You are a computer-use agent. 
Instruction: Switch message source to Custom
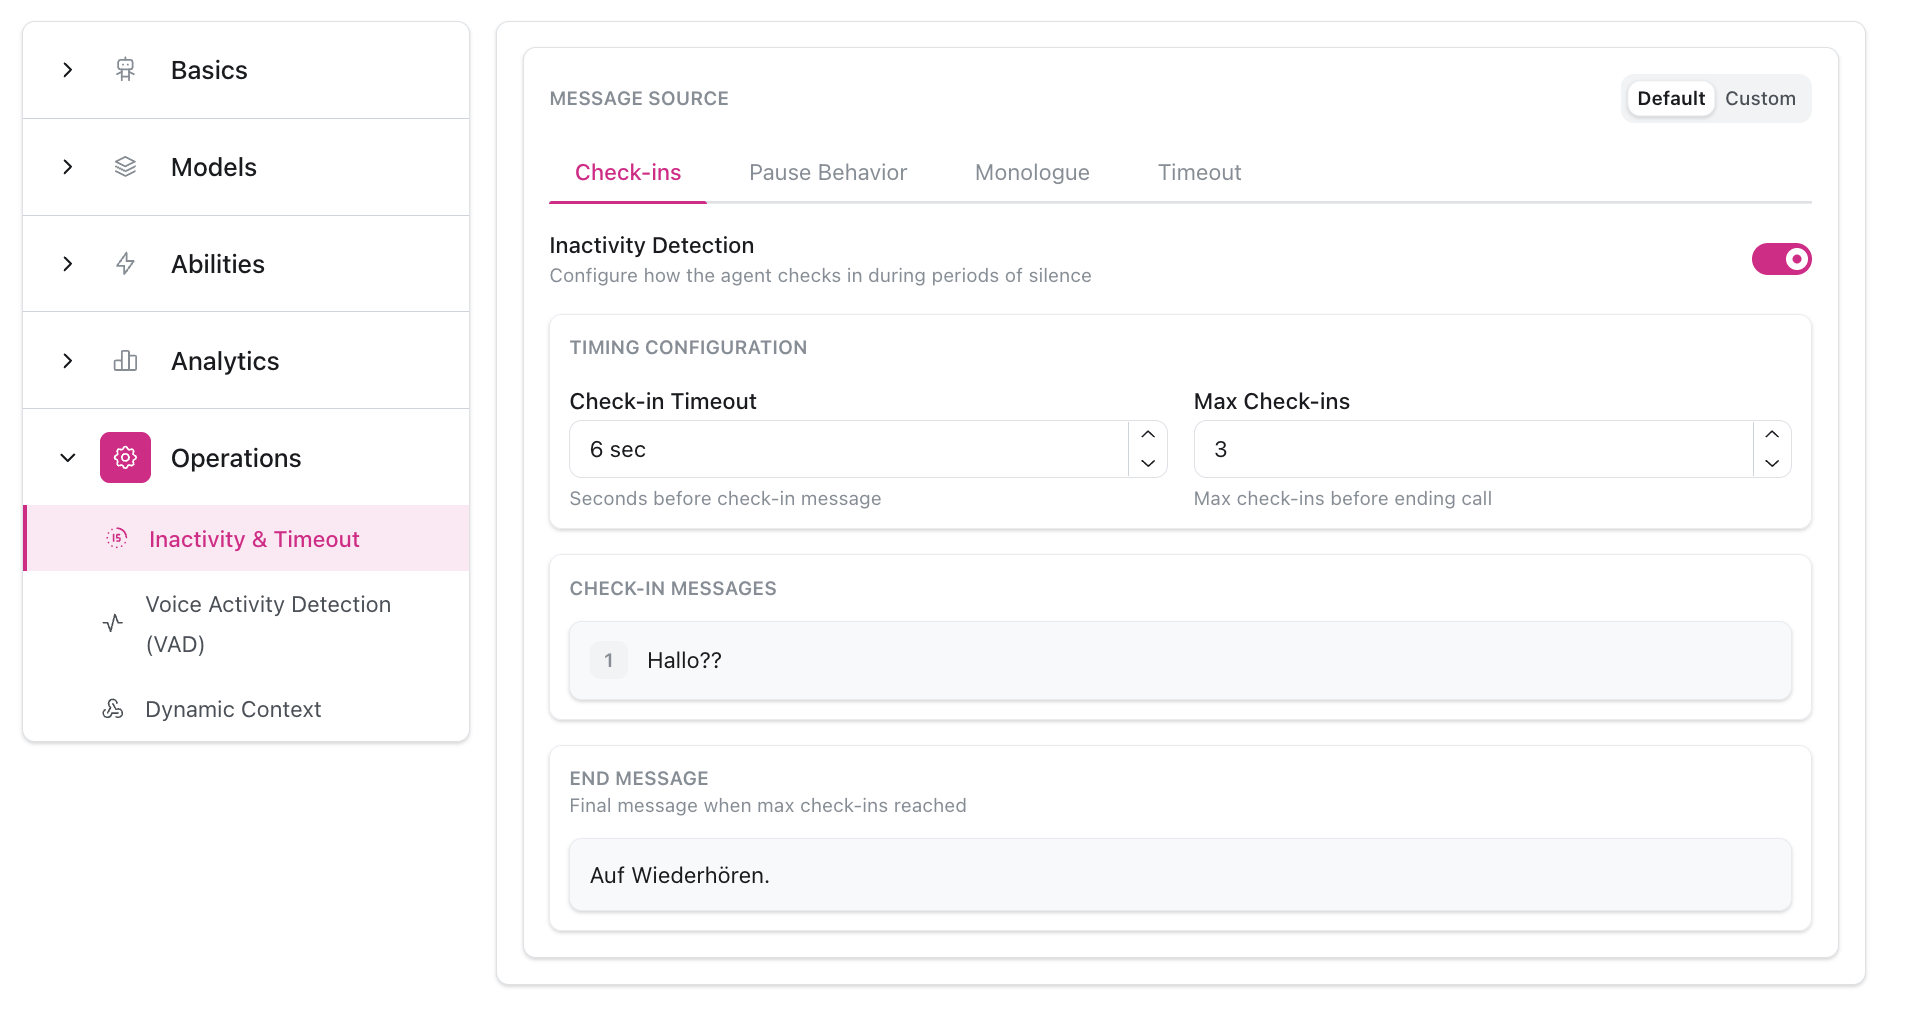point(1760,98)
